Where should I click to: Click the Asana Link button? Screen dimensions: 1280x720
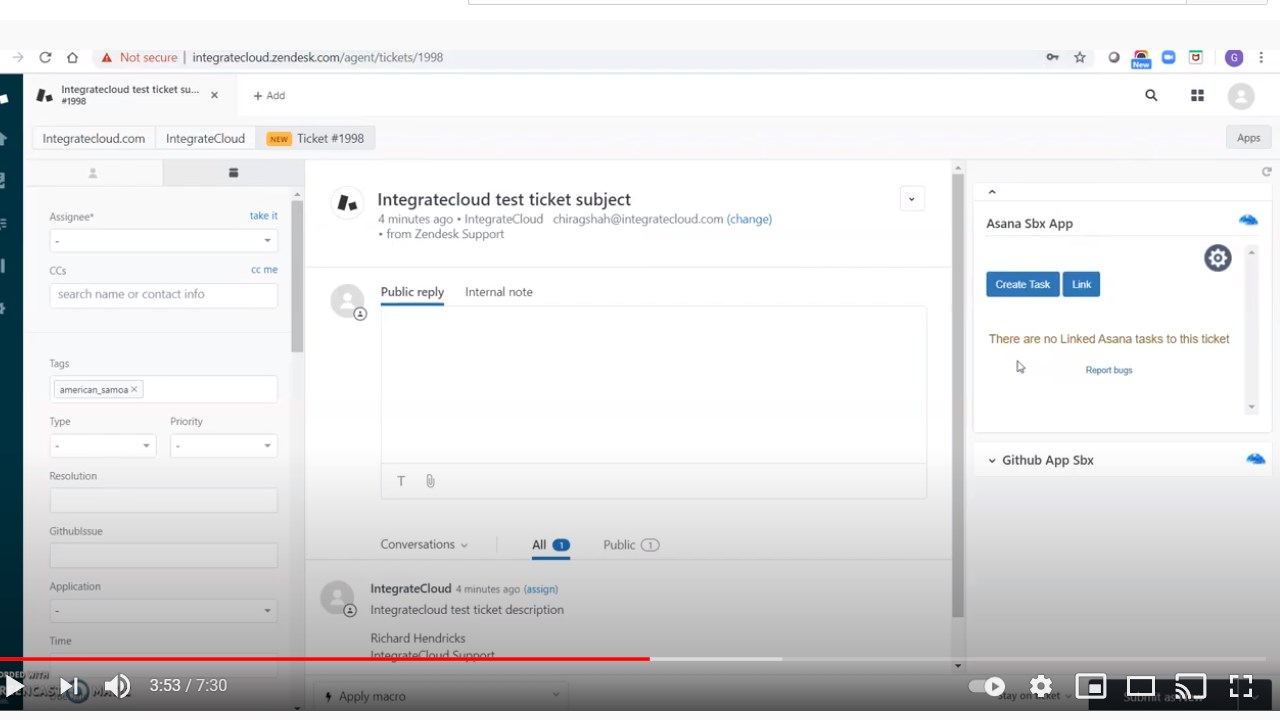pos(1081,284)
